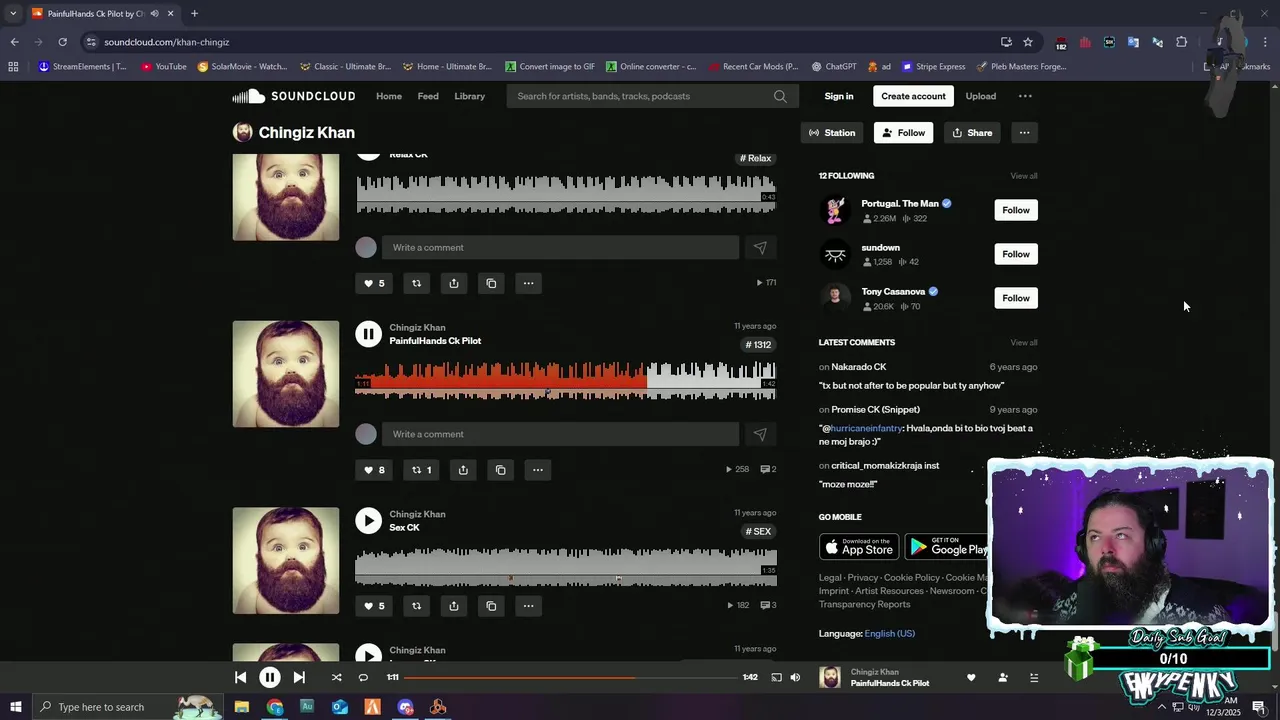Open Windows Start menu
The image size is (1280, 720).
(15, 707)
